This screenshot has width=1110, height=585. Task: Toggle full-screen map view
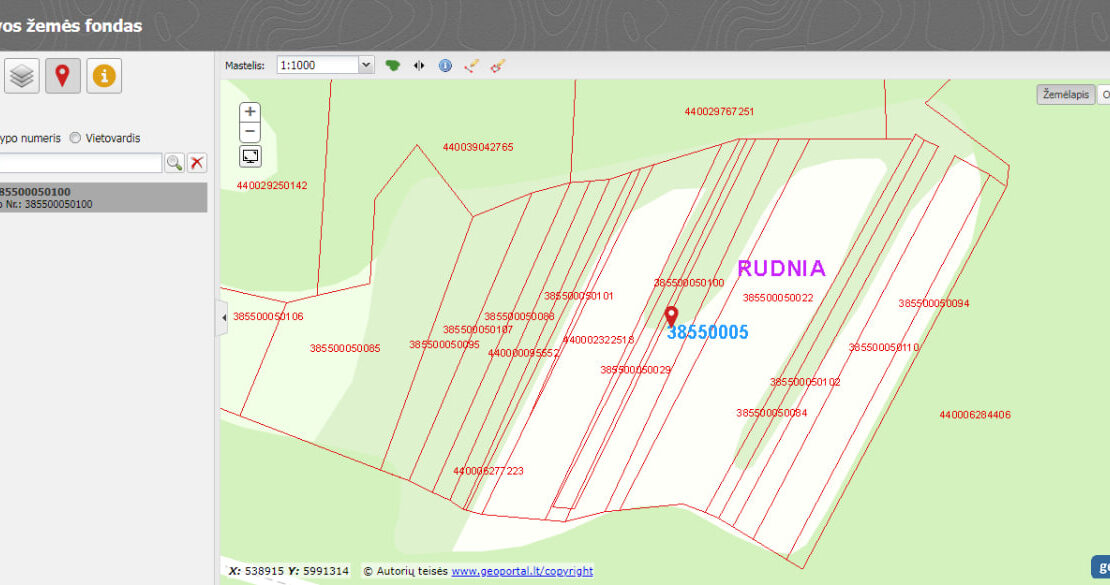pos(250,156)
